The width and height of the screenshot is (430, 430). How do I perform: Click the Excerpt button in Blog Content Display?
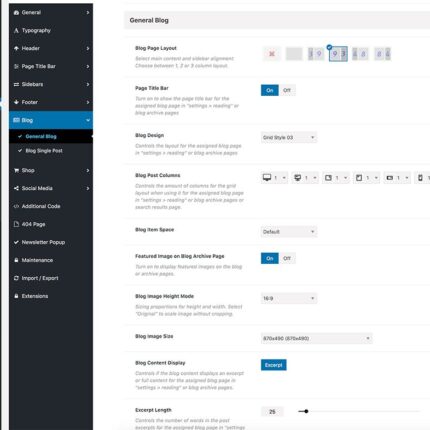click(x=273, y=365)
